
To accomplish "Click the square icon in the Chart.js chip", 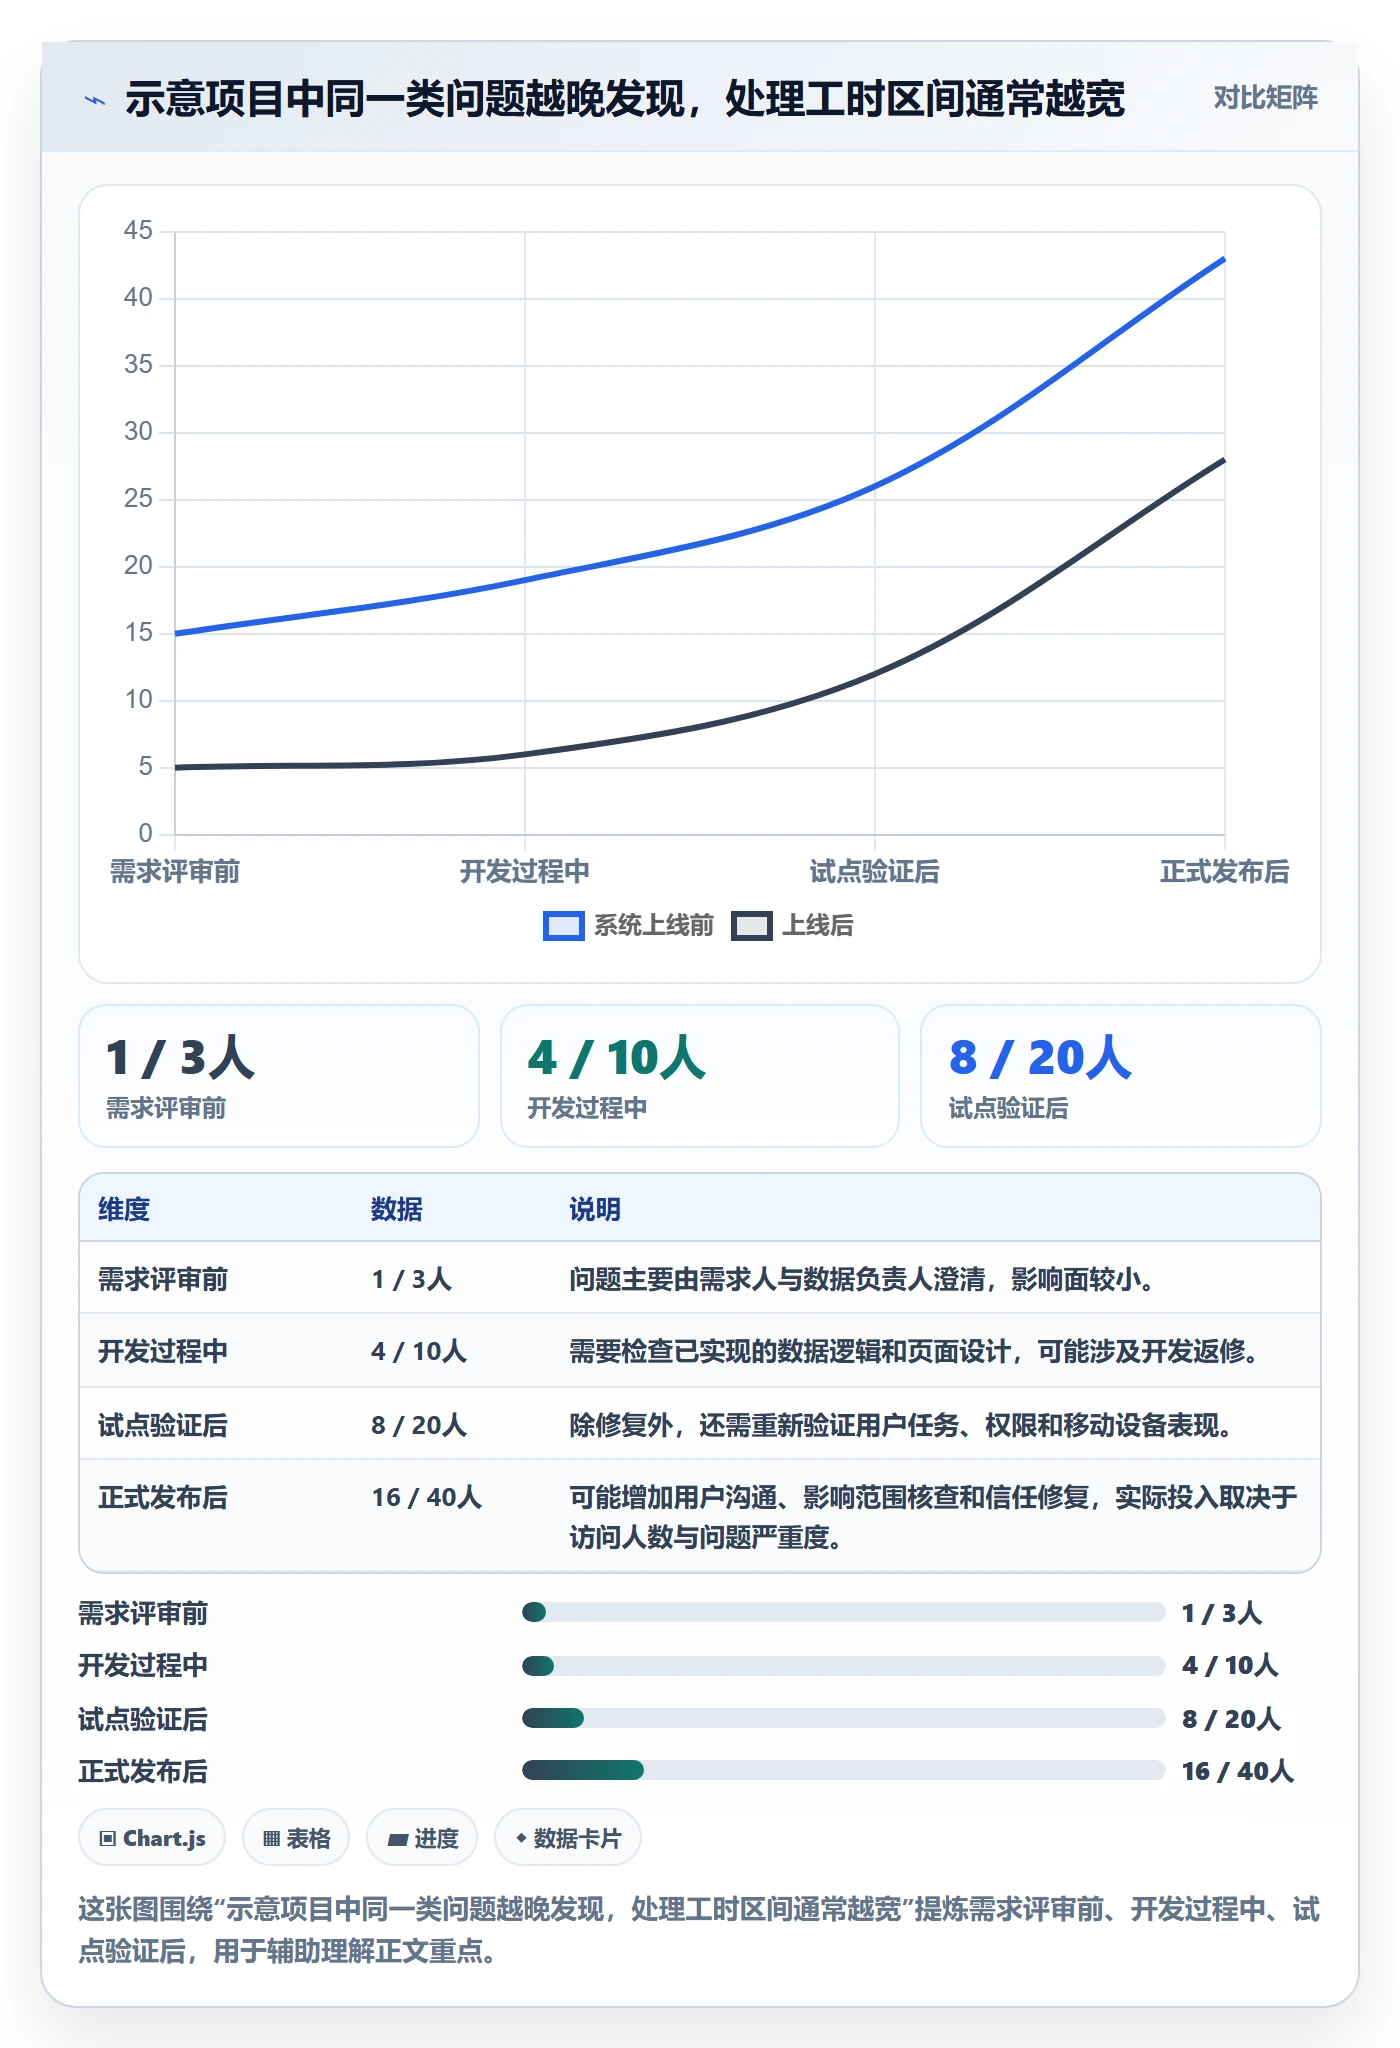I will [107, 1838].
